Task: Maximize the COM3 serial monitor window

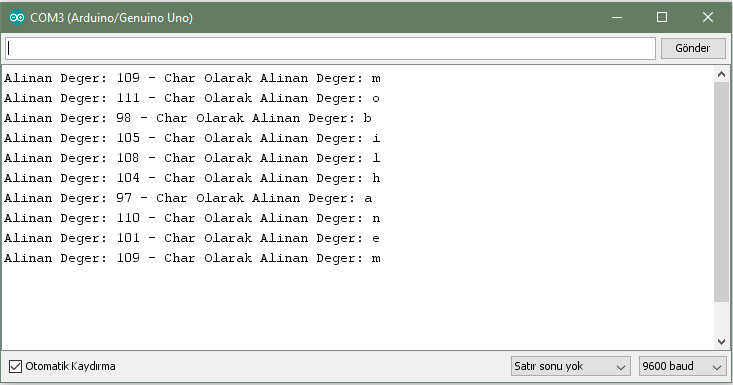Action: pyautogui.click(x=662, y=18)
